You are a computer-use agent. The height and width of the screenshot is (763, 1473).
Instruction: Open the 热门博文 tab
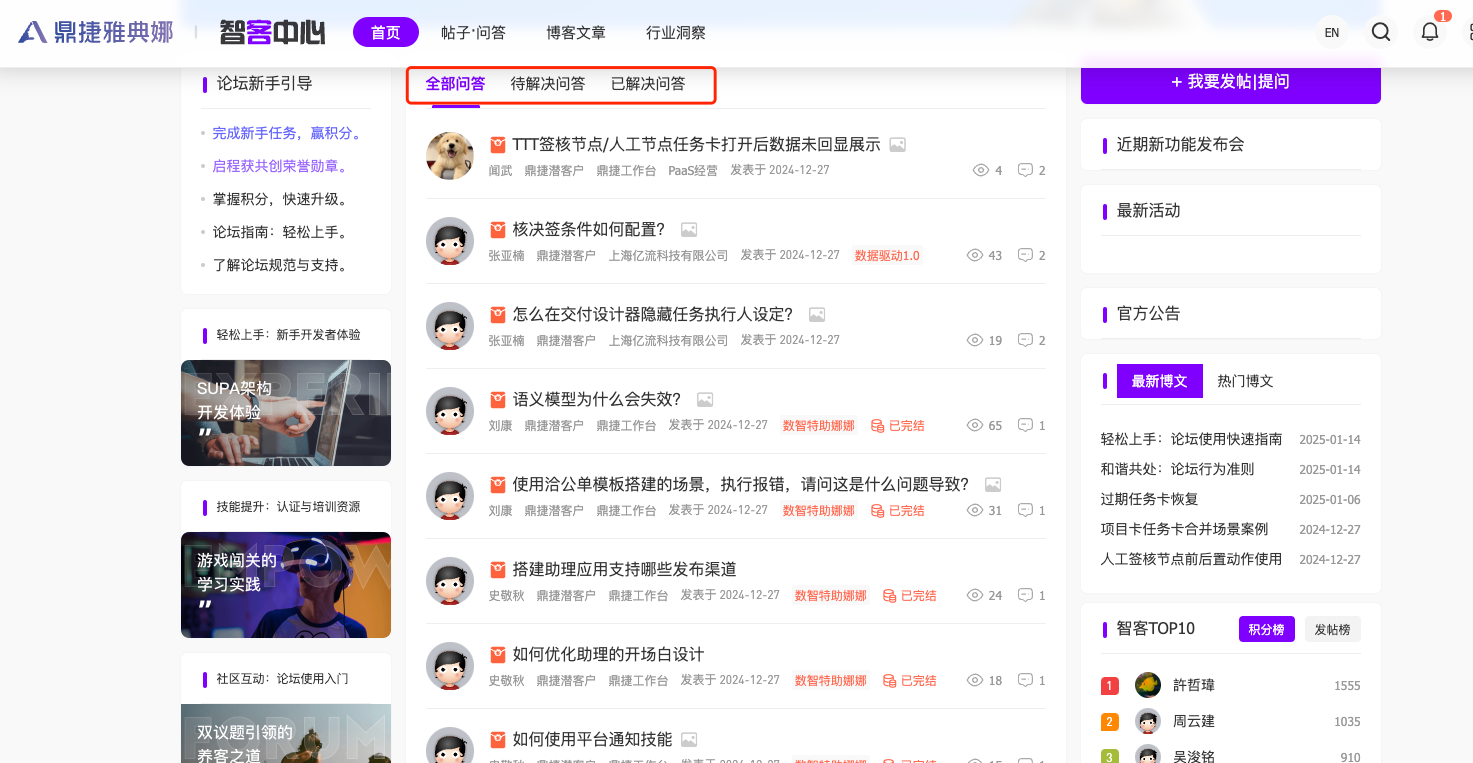pos(1245,381)
